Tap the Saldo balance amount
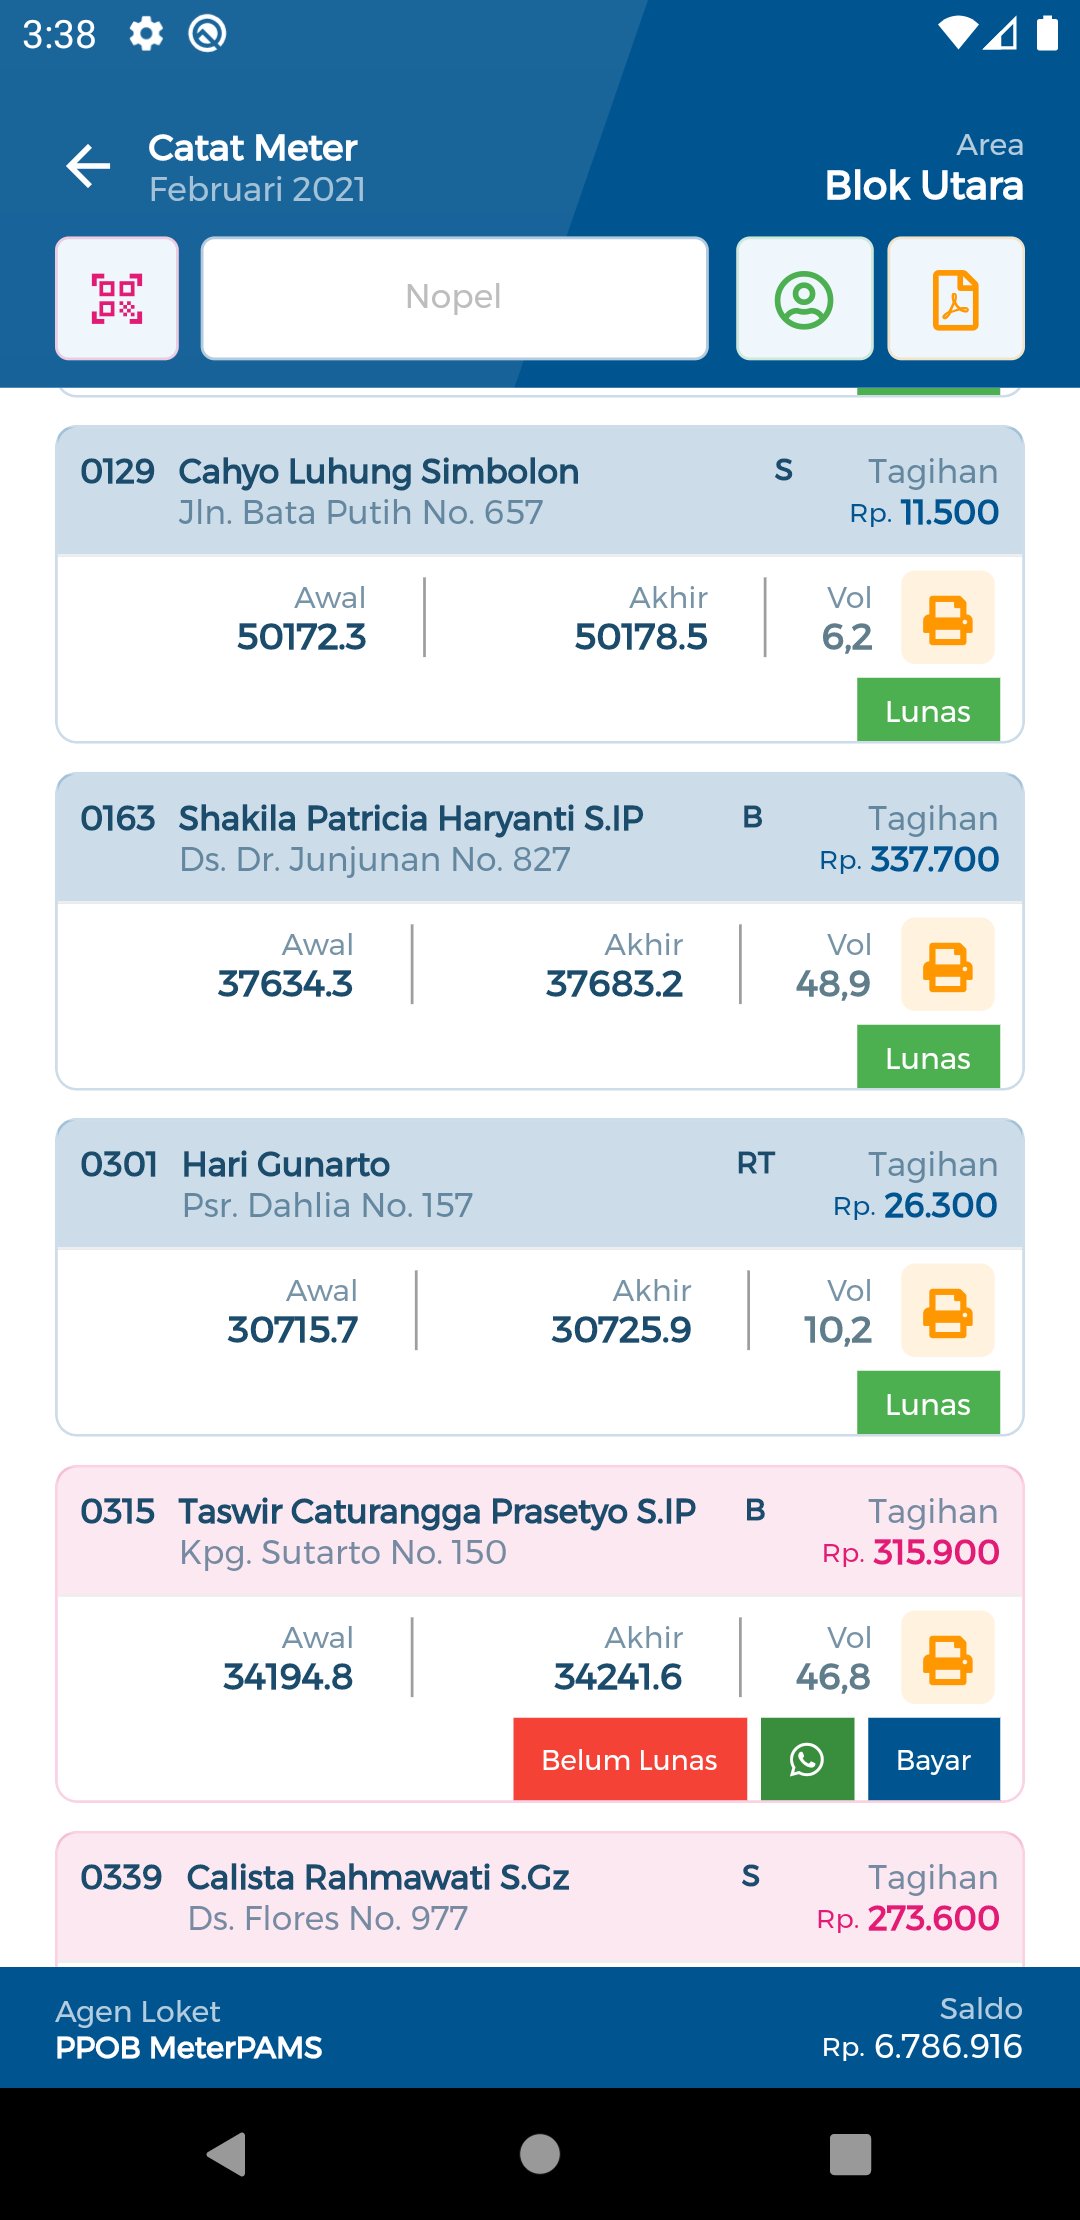1080x2220 pixels. click(x=946, y=2046)
